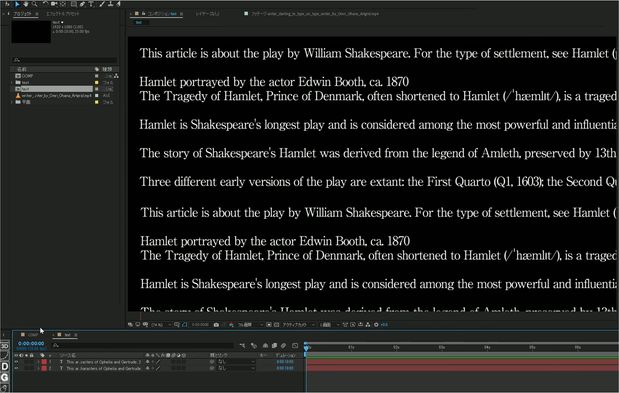This screenshot has height=393, width=619.
Task: Sort project items by 種類 column header
Action: tap(107, 69)
